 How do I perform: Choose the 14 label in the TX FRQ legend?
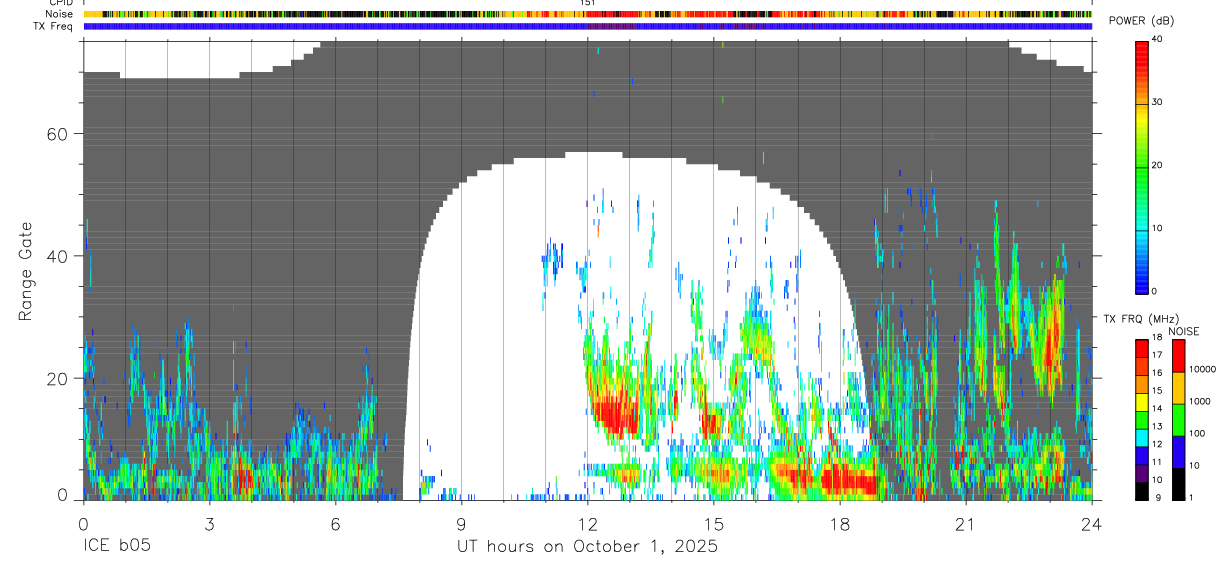pos(1157,408)
